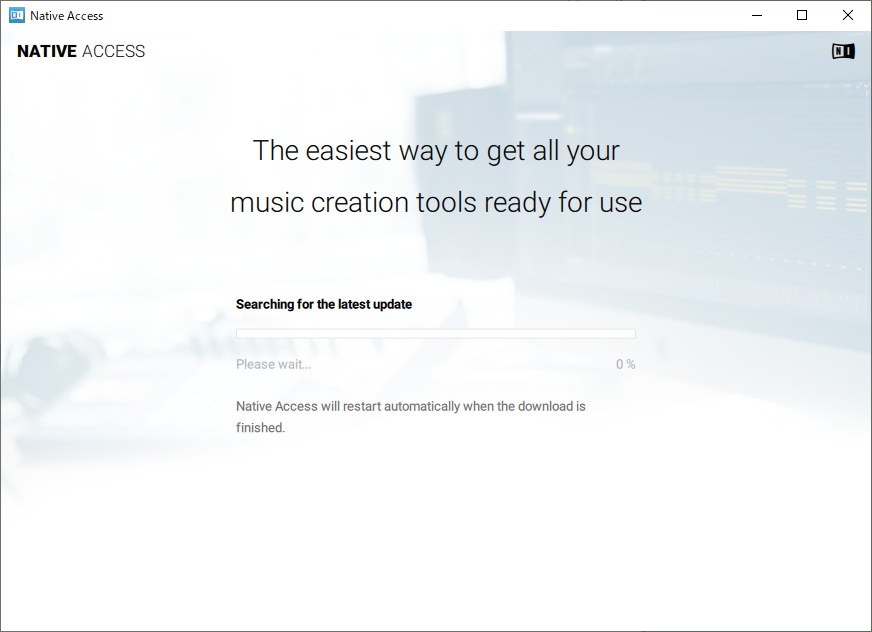Minimize the Native Access window

coord(757,16)
